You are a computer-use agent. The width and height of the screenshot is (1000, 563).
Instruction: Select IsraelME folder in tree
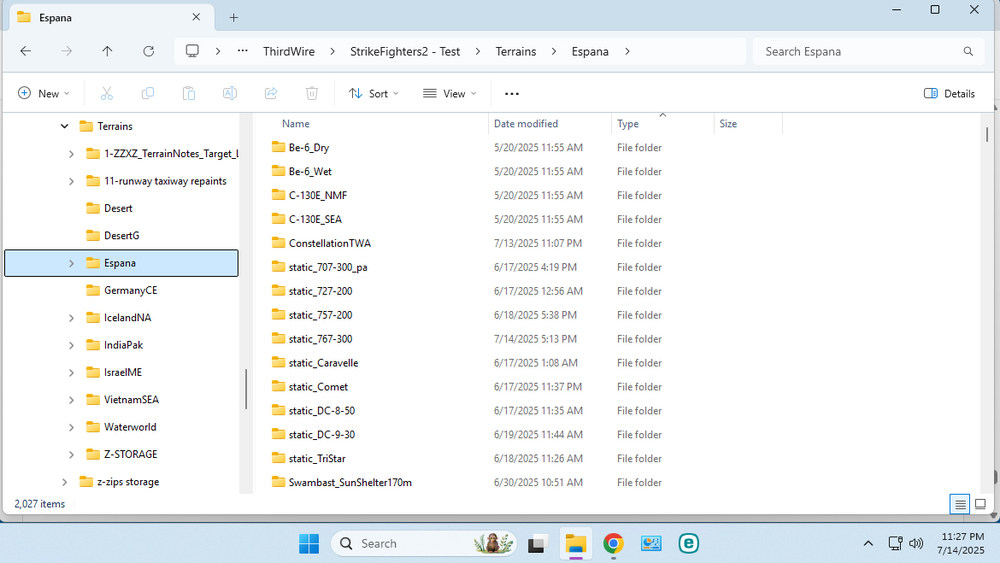(122, 372)
